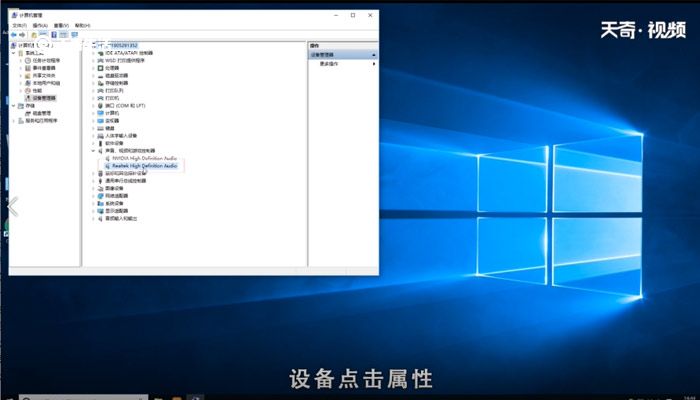The height and width of the screenshot is (400, 700).
Task: Click the 监视器 icon in device list
Action: pyautogui.click(x=100, y=121)
